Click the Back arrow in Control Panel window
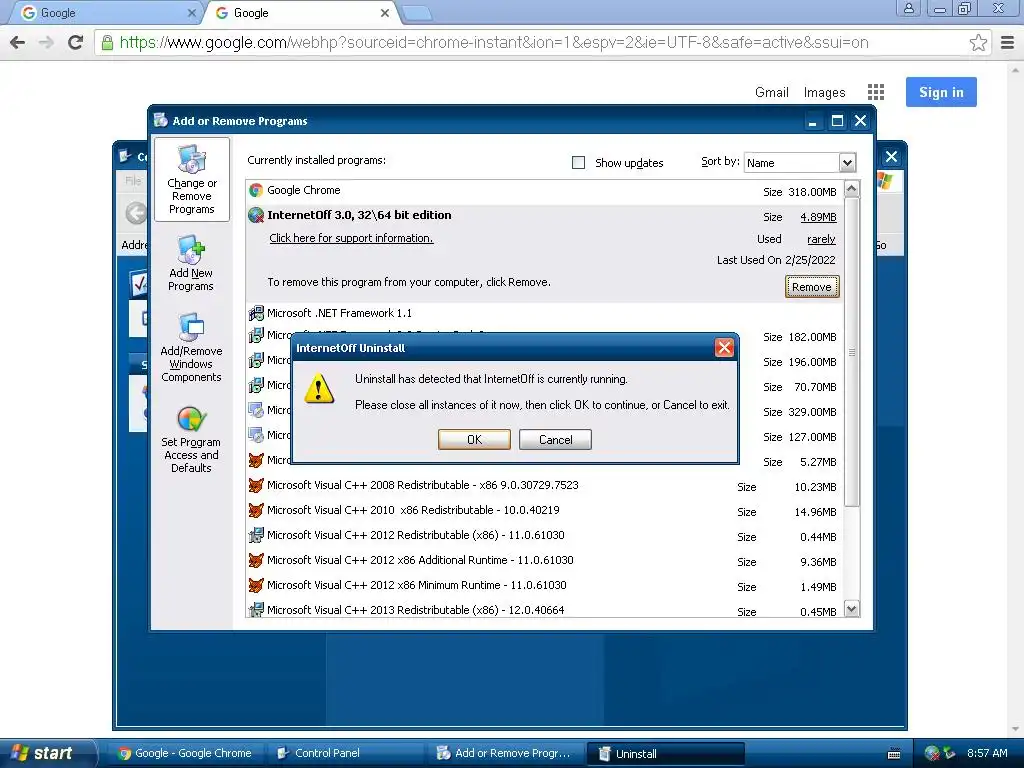This screenshot has width=1024, height=768. pos(136,213)
